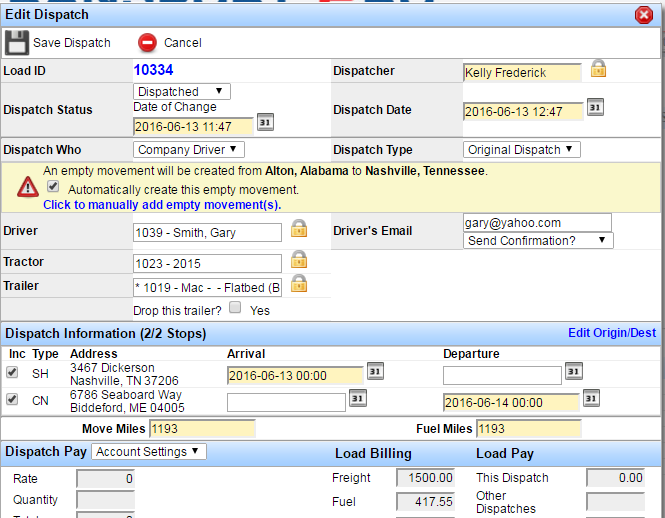
Task: Open the Dispatch Status dropdown
Action: point(182,92)
